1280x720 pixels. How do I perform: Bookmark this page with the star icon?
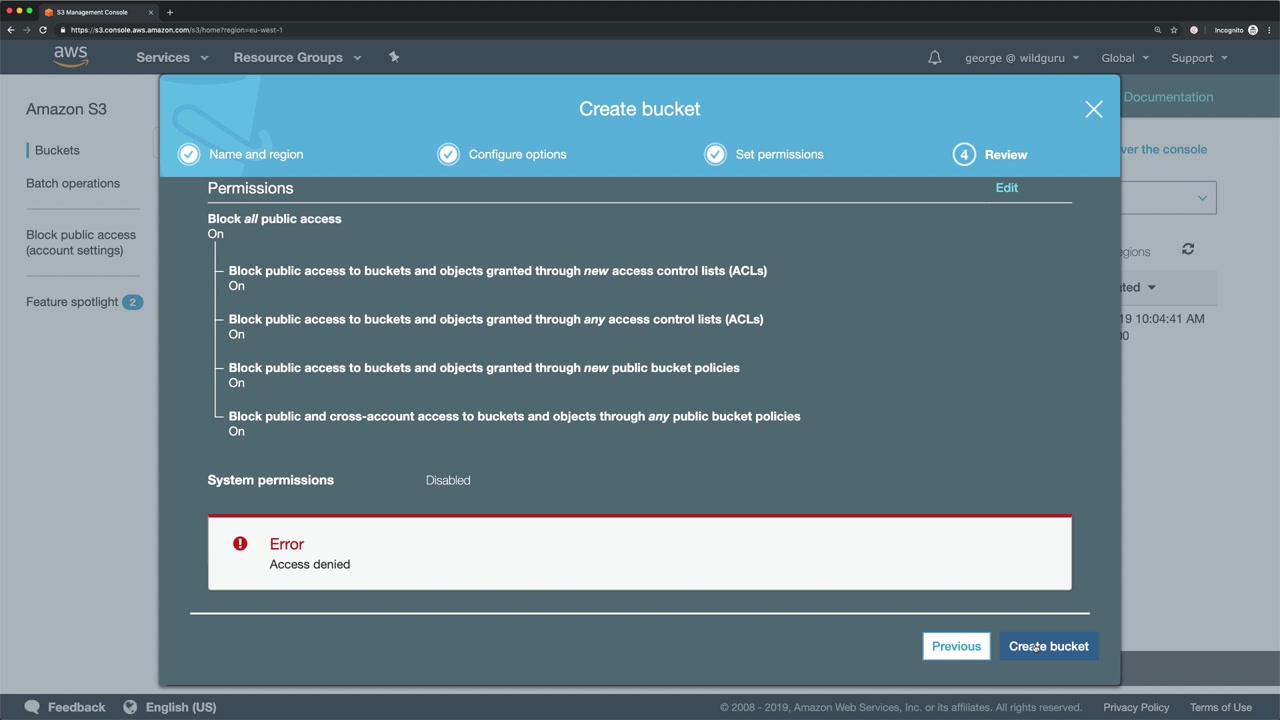click(1174, 30)
